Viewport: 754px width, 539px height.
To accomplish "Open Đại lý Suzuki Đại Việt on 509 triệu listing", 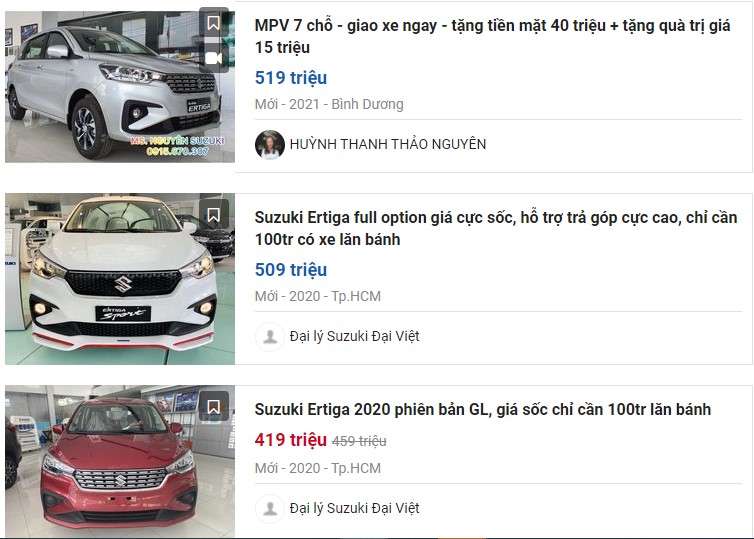I will pos(354,336).
